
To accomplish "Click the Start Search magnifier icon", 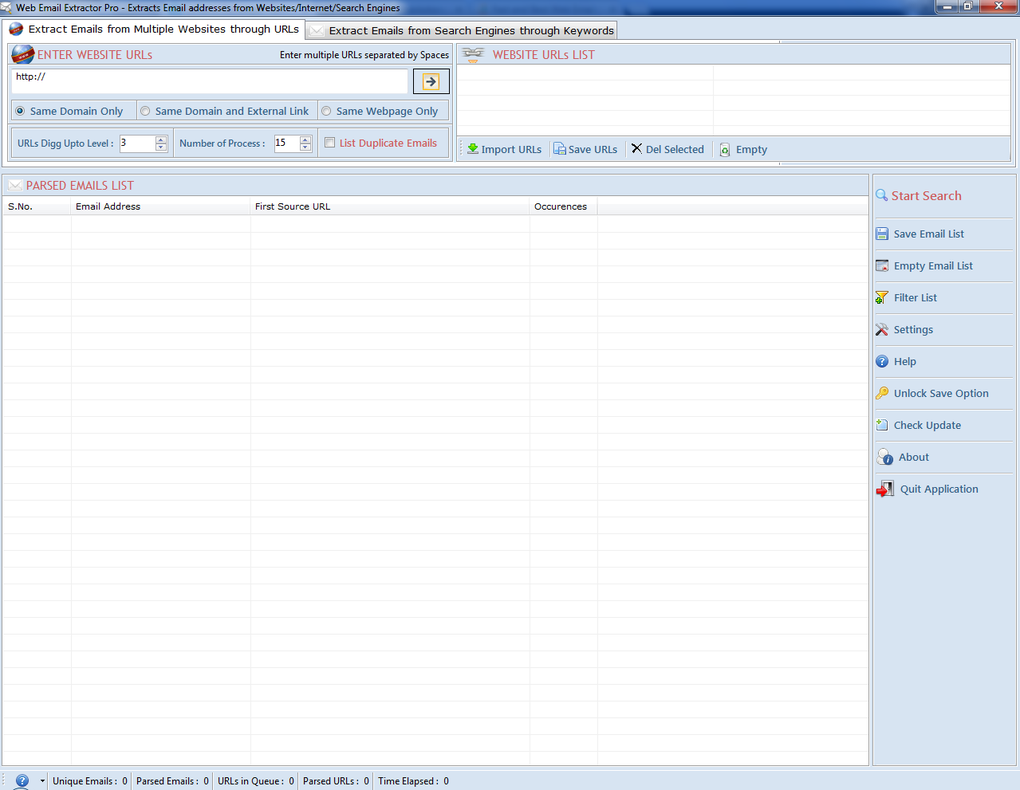I will pos(881,195).
